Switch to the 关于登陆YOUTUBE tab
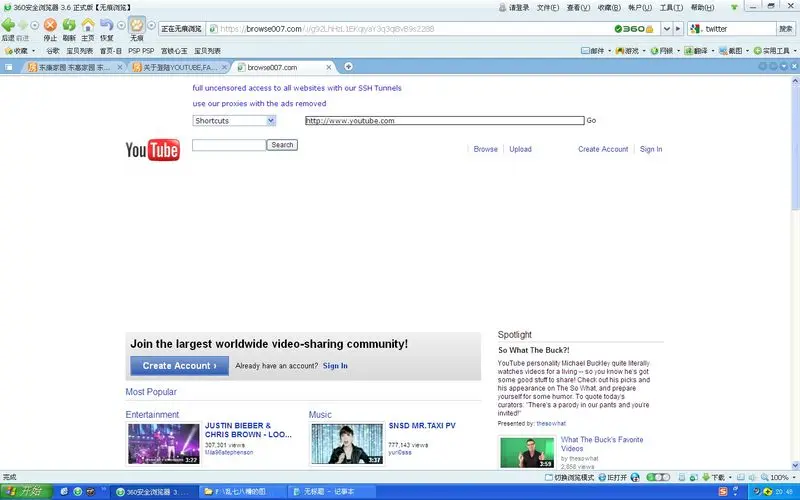This screenshot has height=500, width=800. 180,67
